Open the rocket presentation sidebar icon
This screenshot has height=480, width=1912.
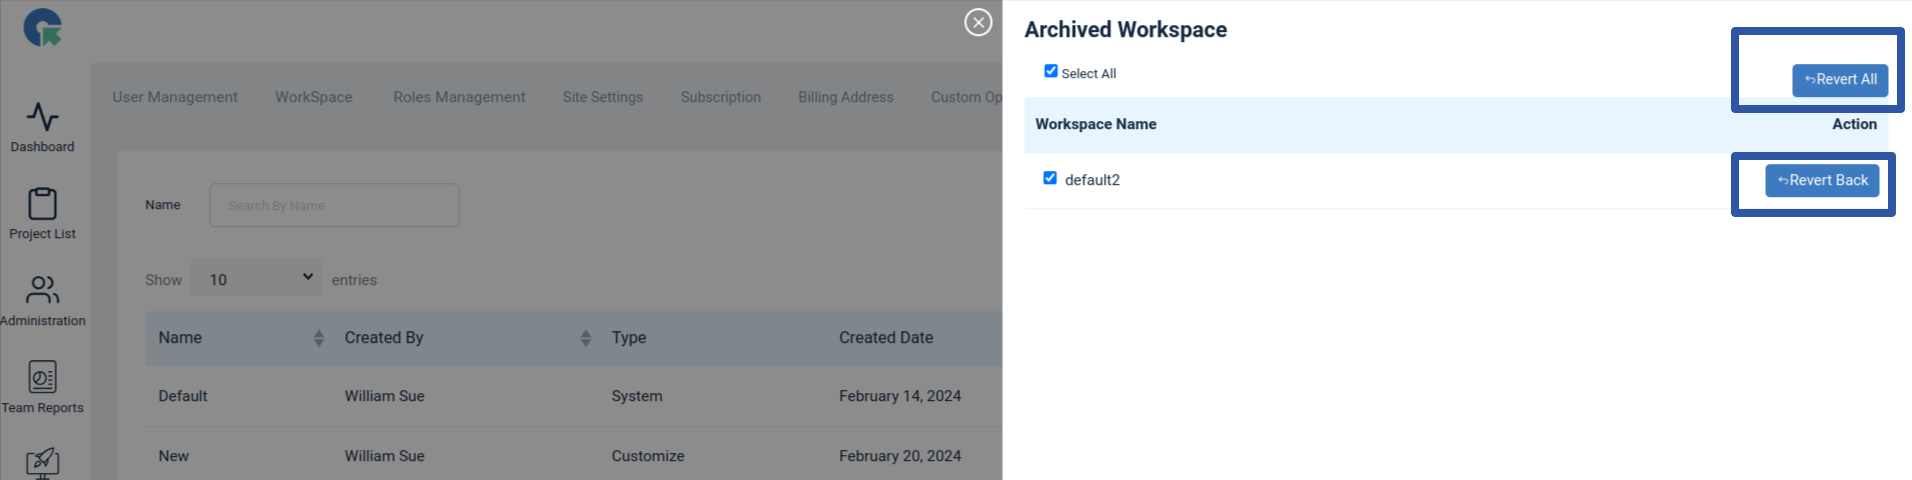(x=42, y=462)
